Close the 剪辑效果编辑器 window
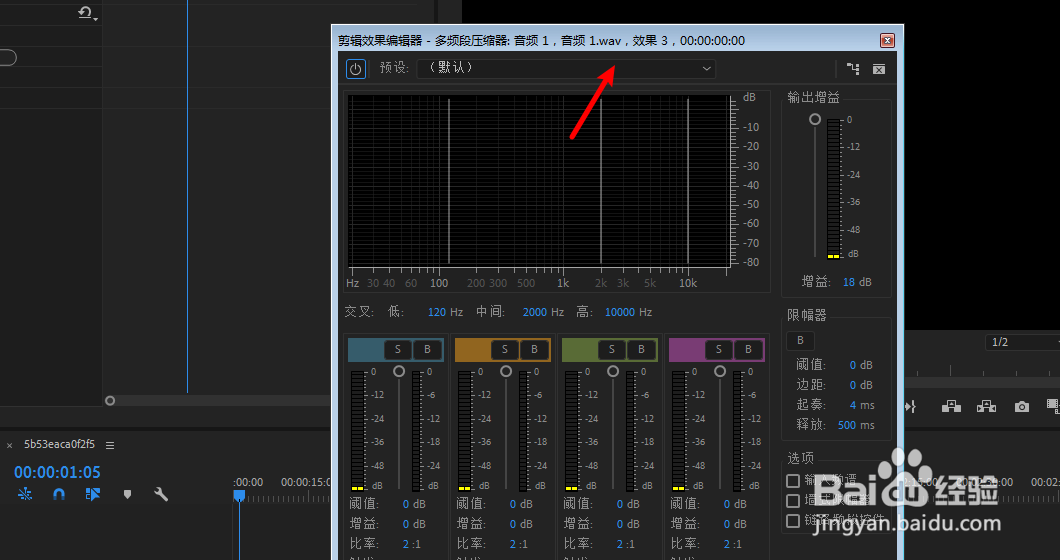 pos(888,41)
